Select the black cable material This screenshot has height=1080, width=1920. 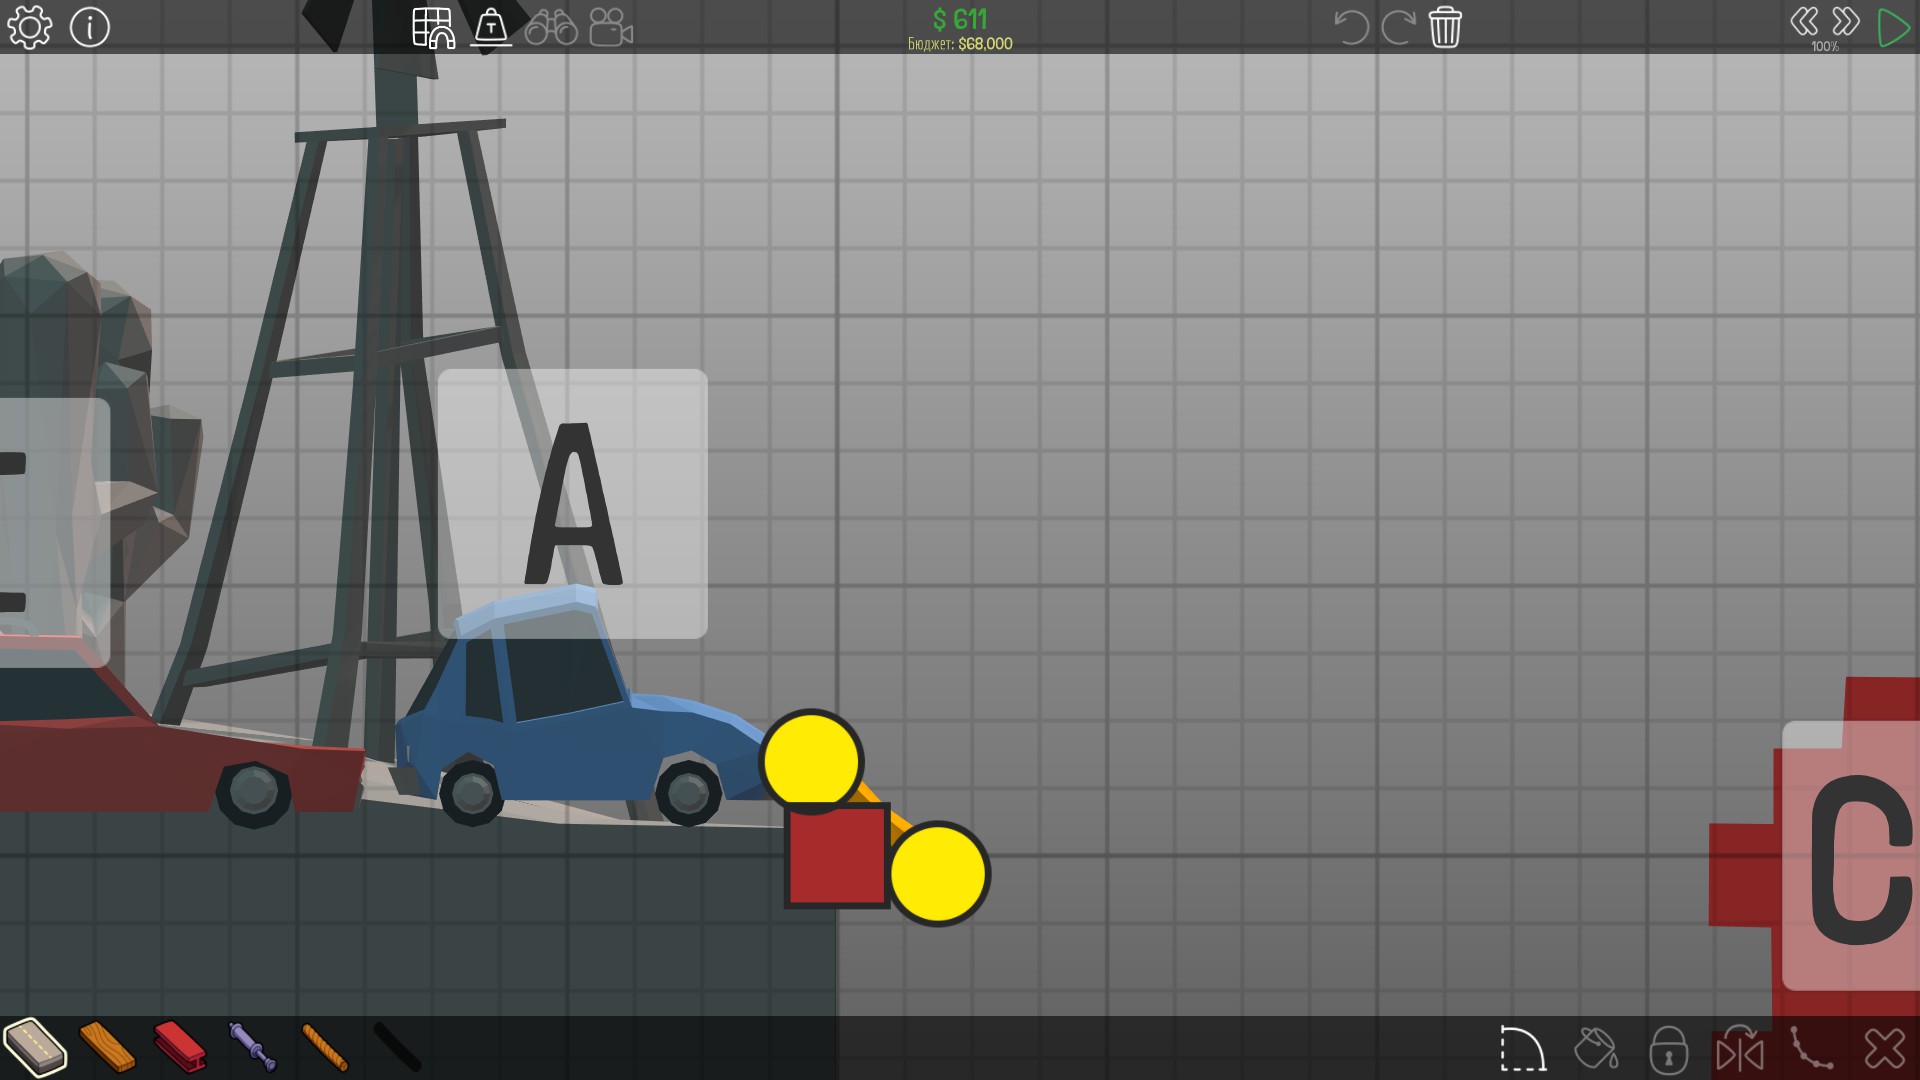point(397,1046)
